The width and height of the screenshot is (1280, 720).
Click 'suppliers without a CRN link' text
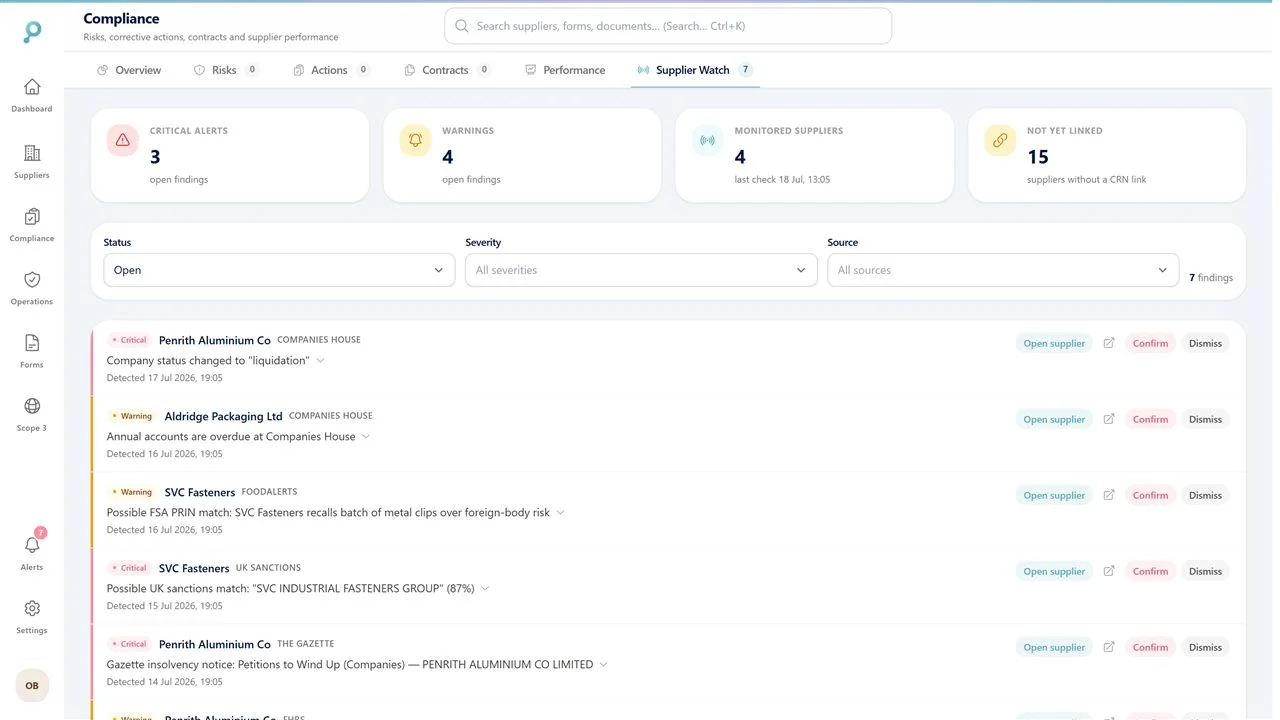point(1087,180)
